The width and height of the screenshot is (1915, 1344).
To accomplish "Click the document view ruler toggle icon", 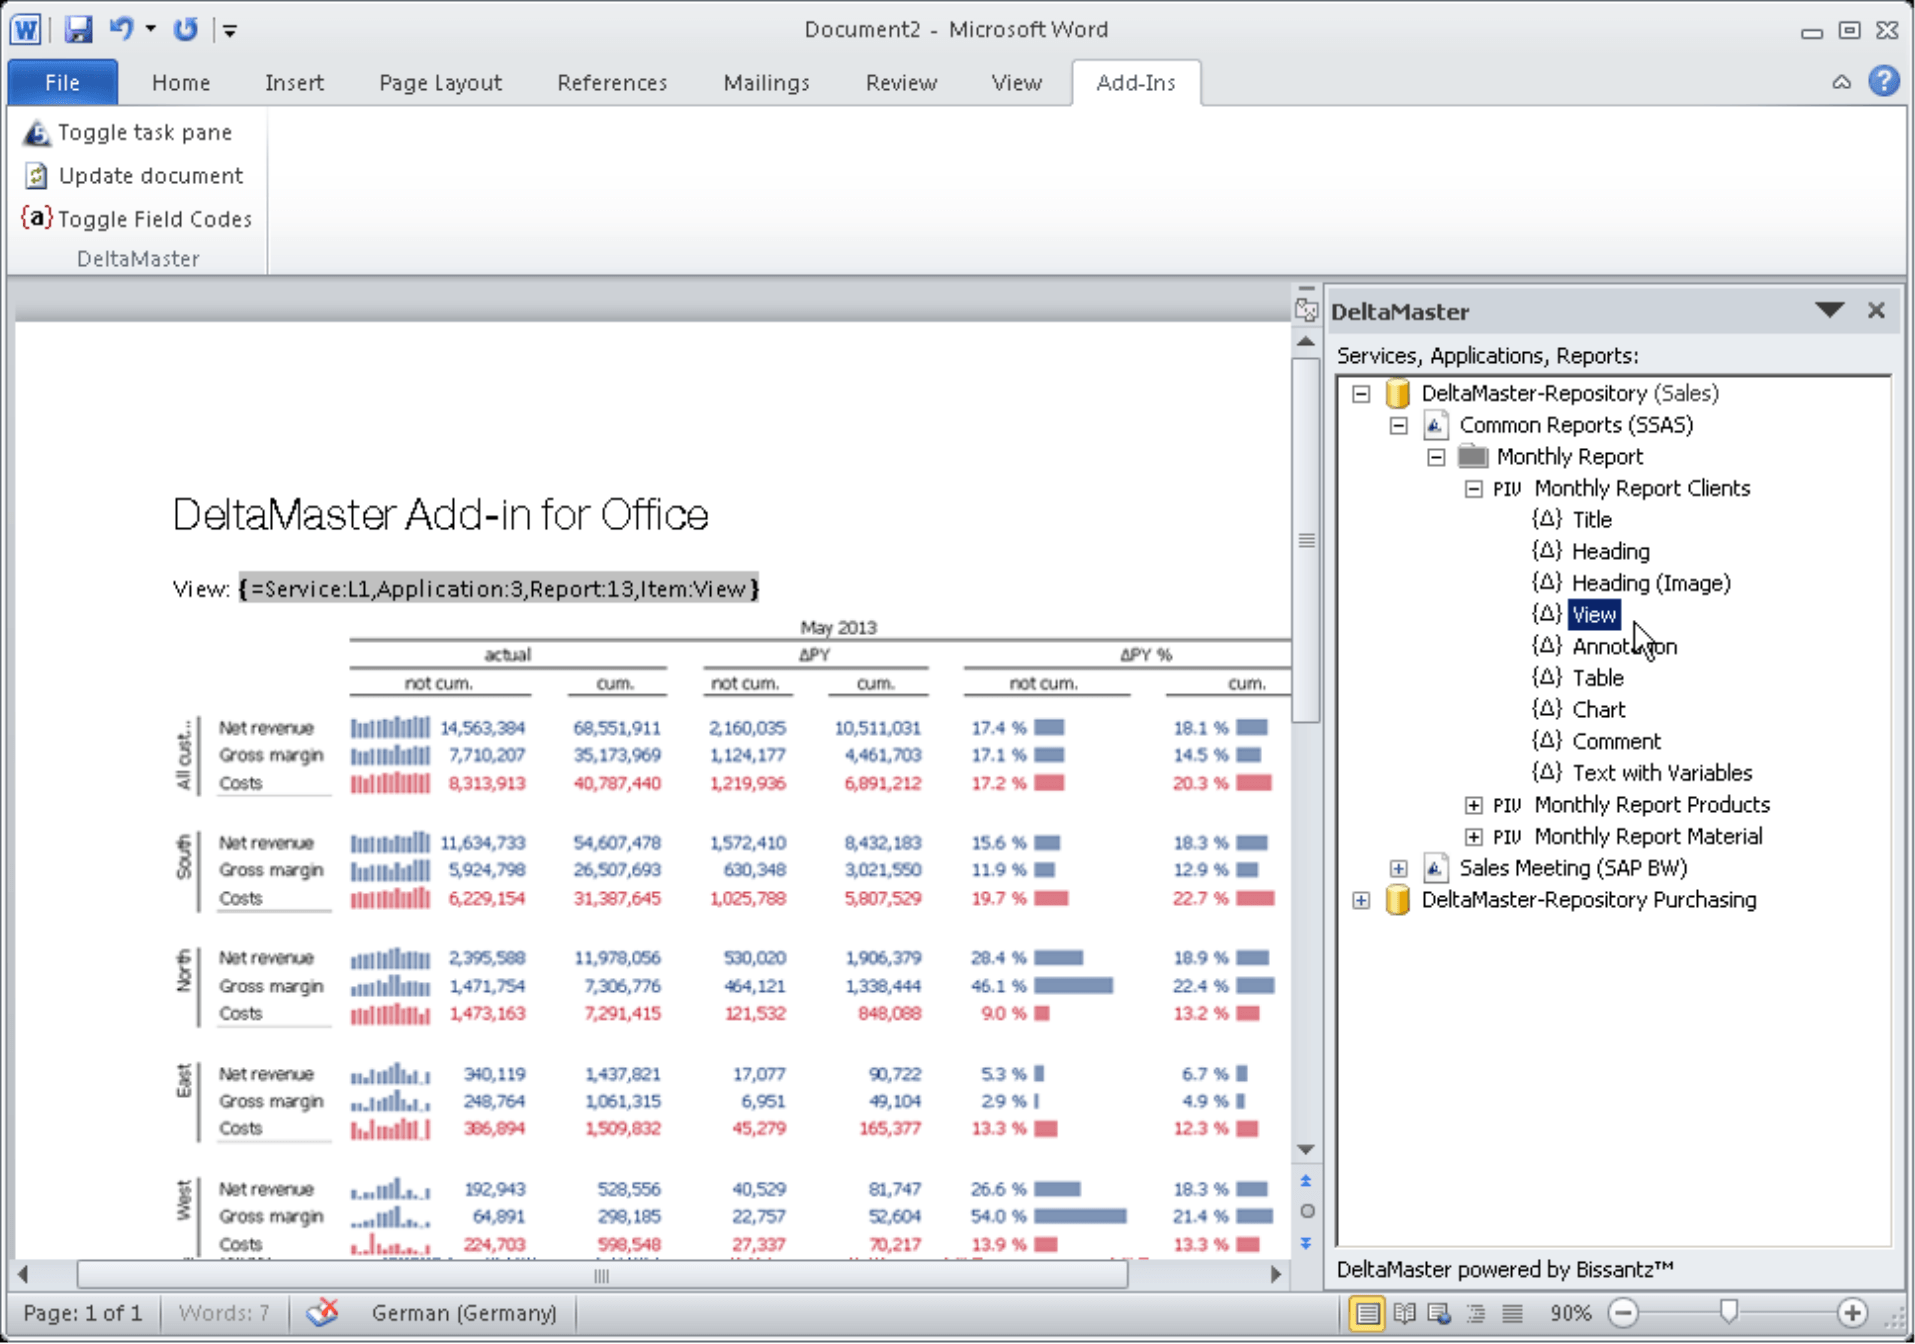I will pyautogui.click(x=1306, y=309).
